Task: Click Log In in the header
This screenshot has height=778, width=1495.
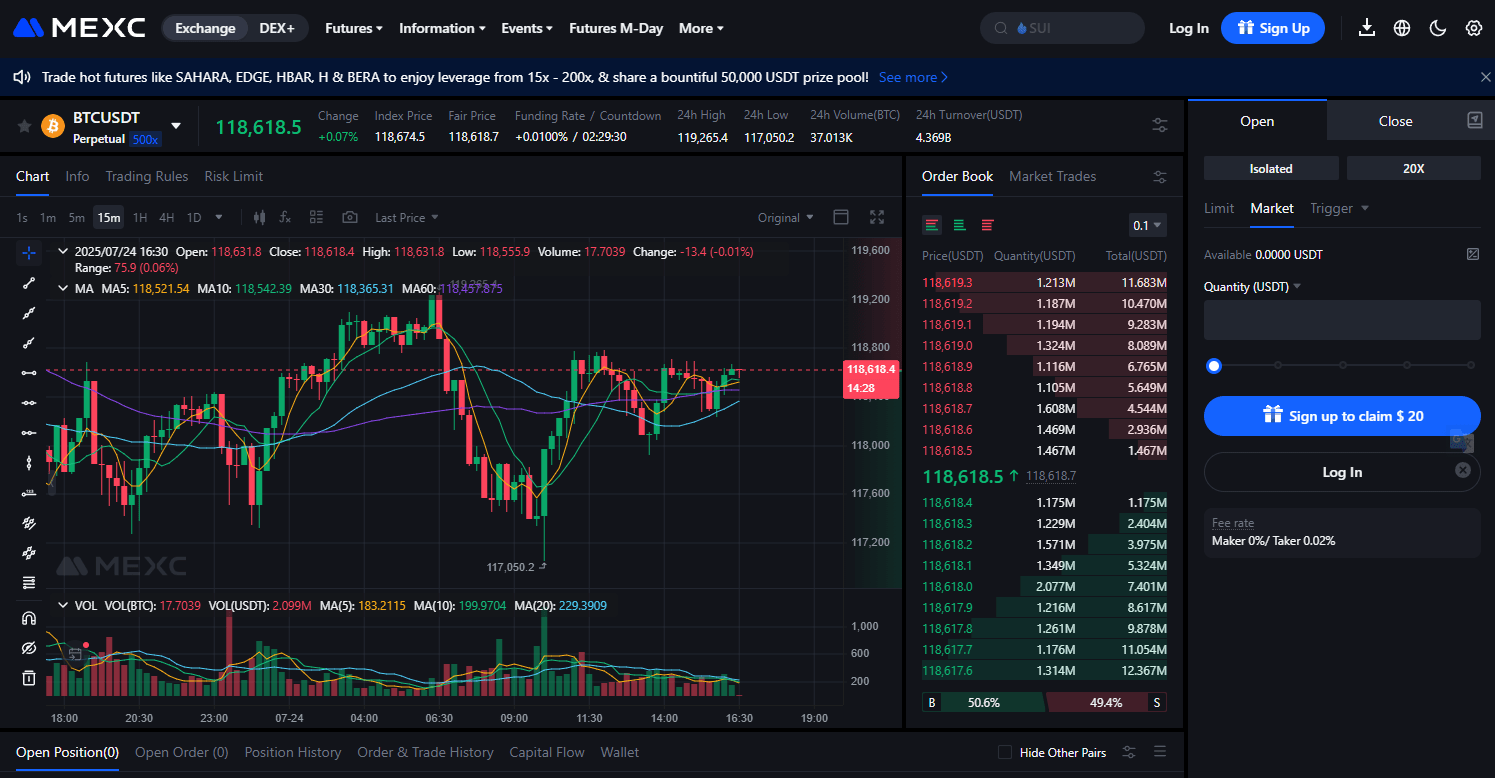Action: [x=1189, y=28]
